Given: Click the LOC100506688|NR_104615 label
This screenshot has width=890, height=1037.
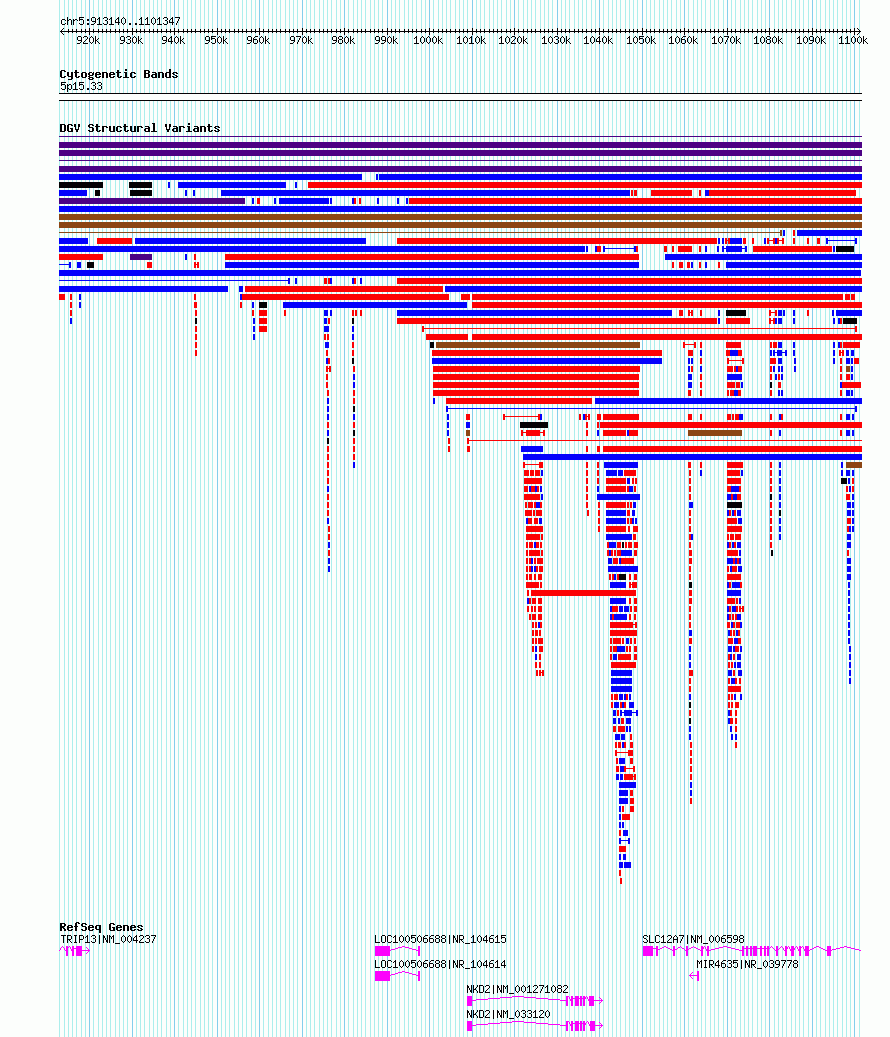Looking at the screenshot, I should coord(440,939).
